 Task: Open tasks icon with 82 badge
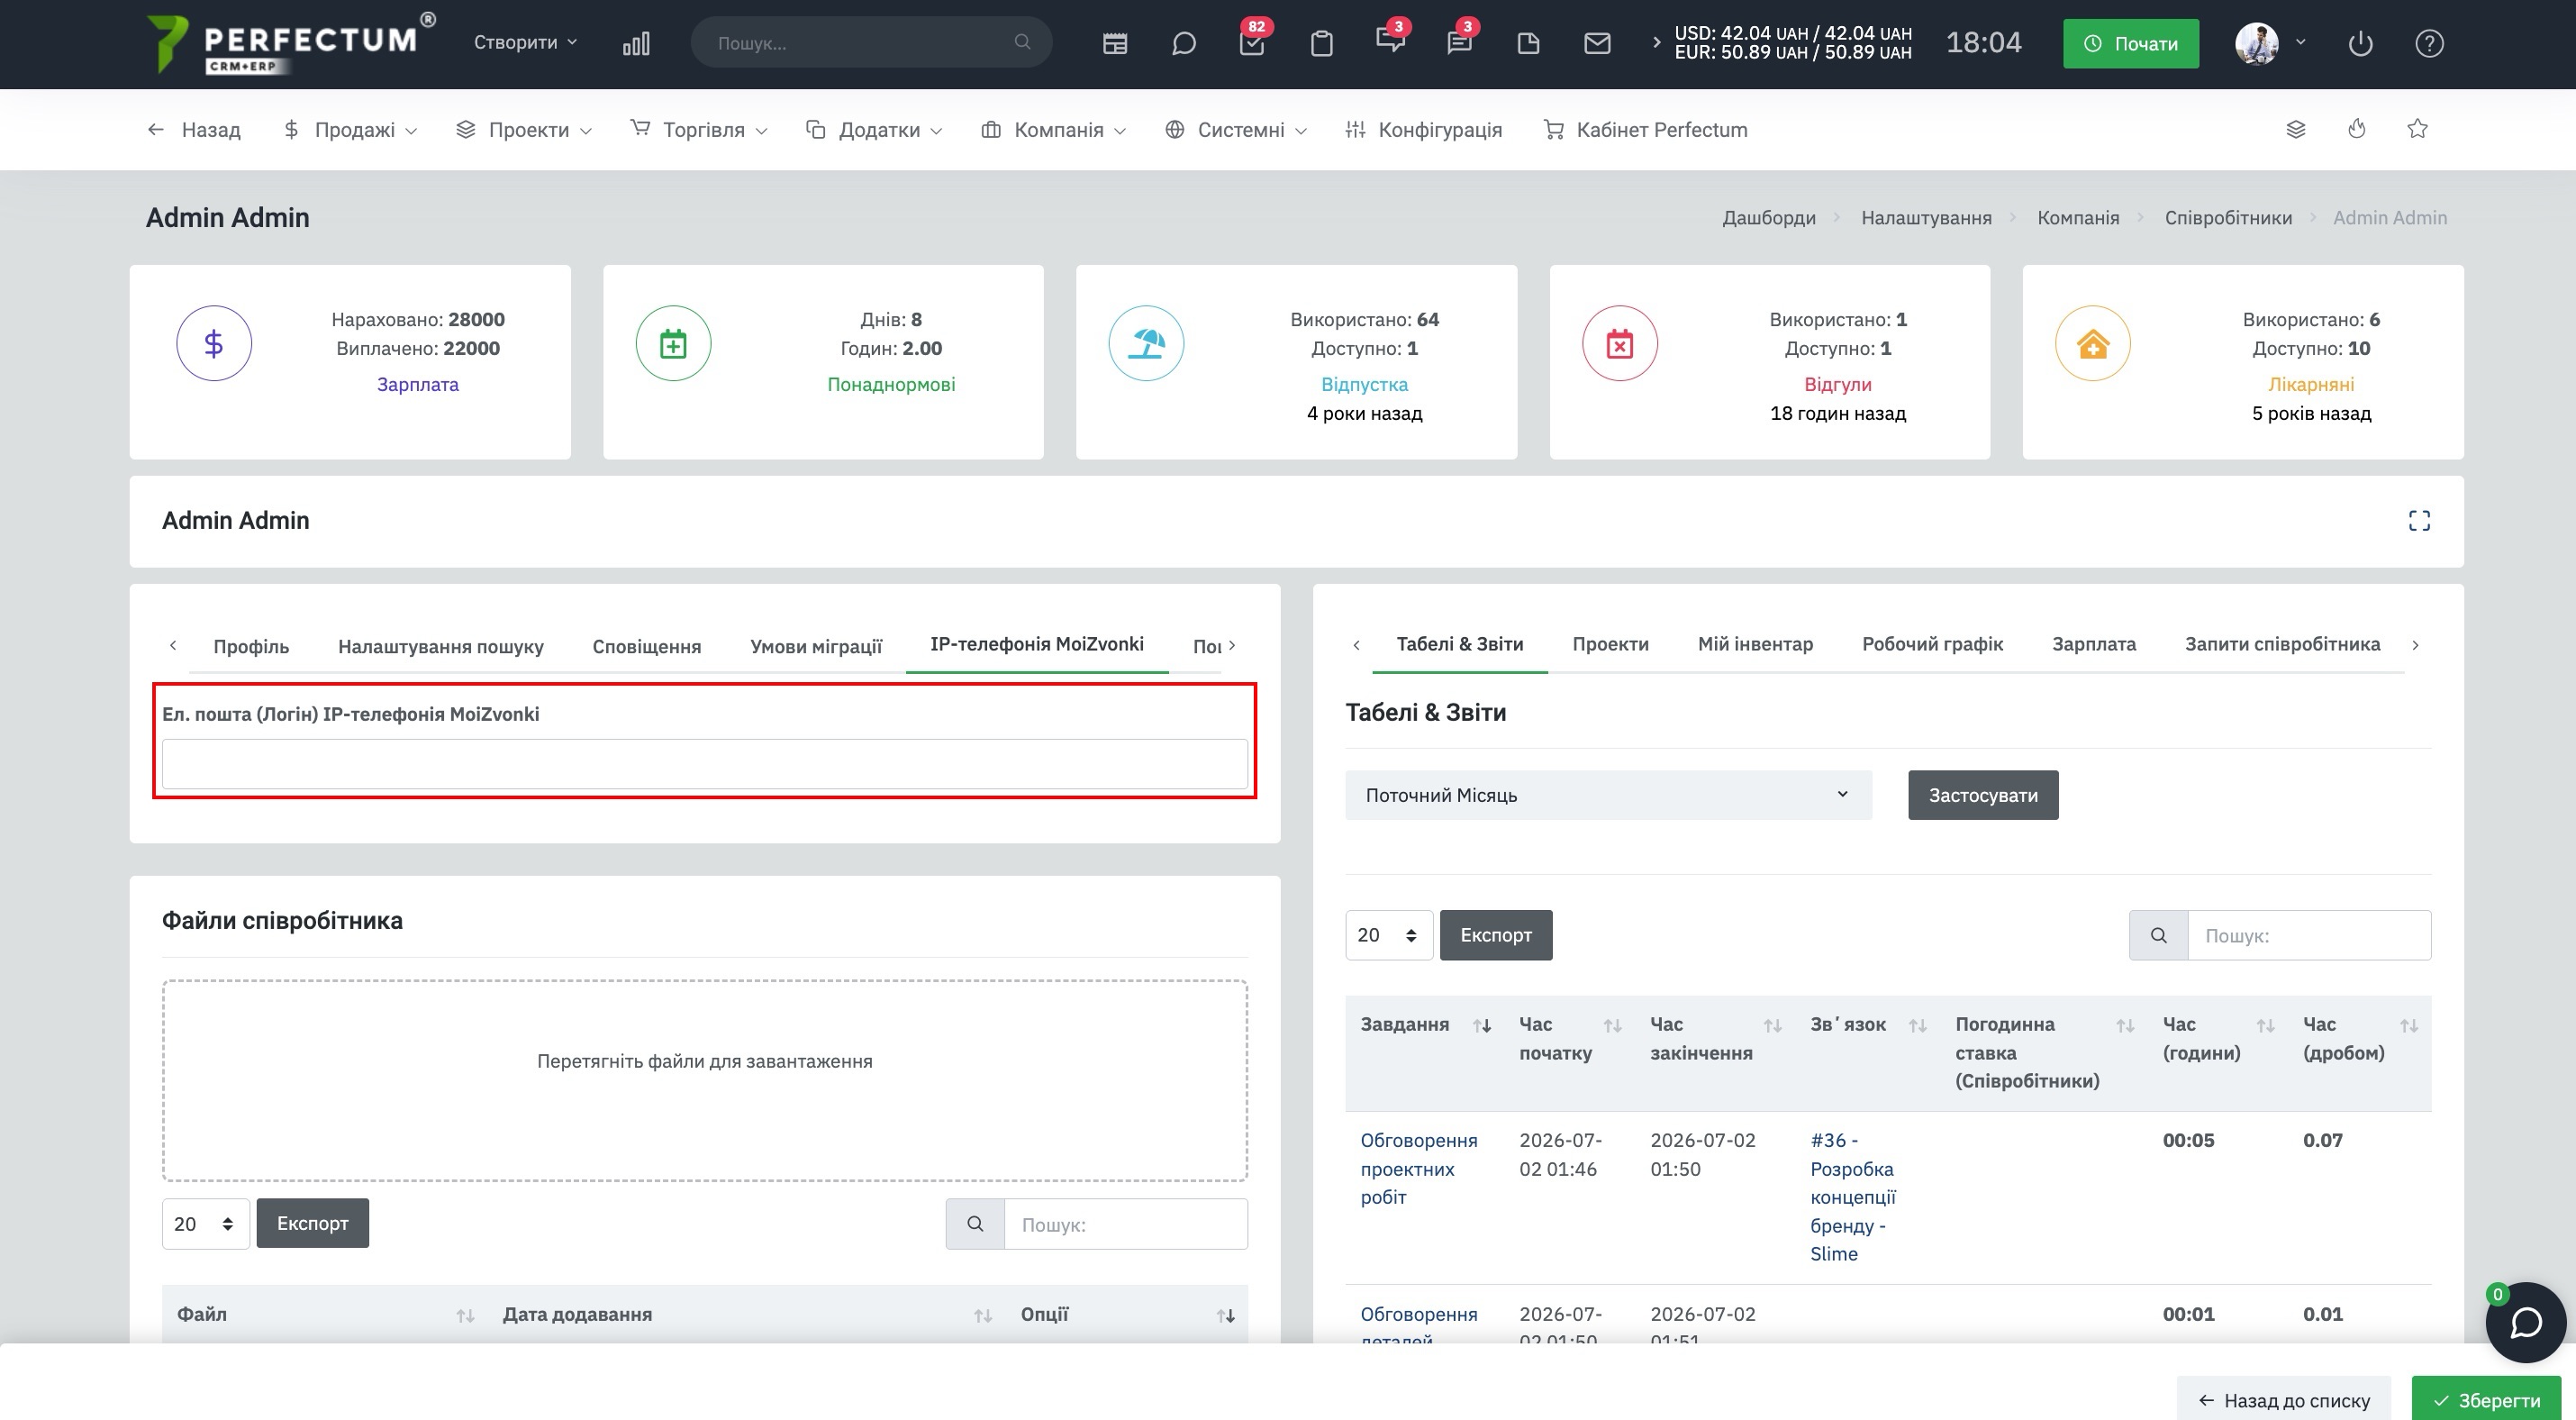coord(1252,43)
